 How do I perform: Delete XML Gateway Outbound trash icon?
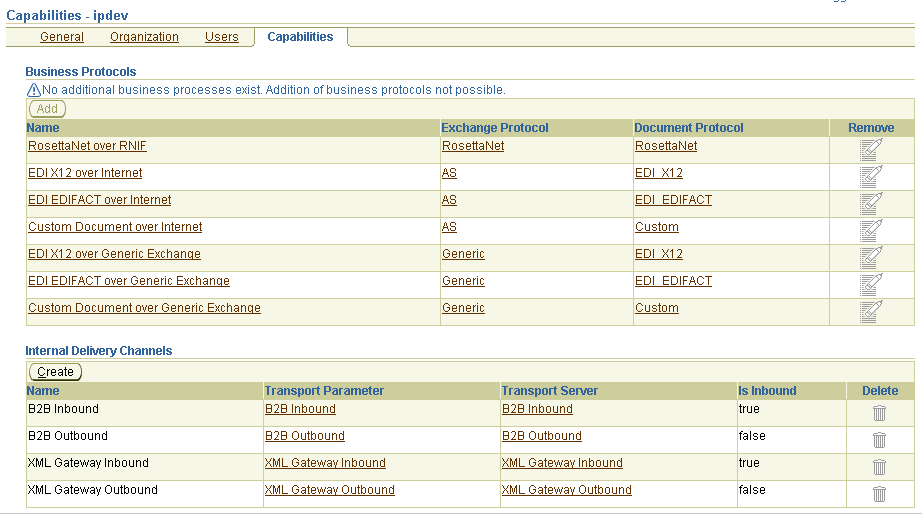click(x=879, y=494)
